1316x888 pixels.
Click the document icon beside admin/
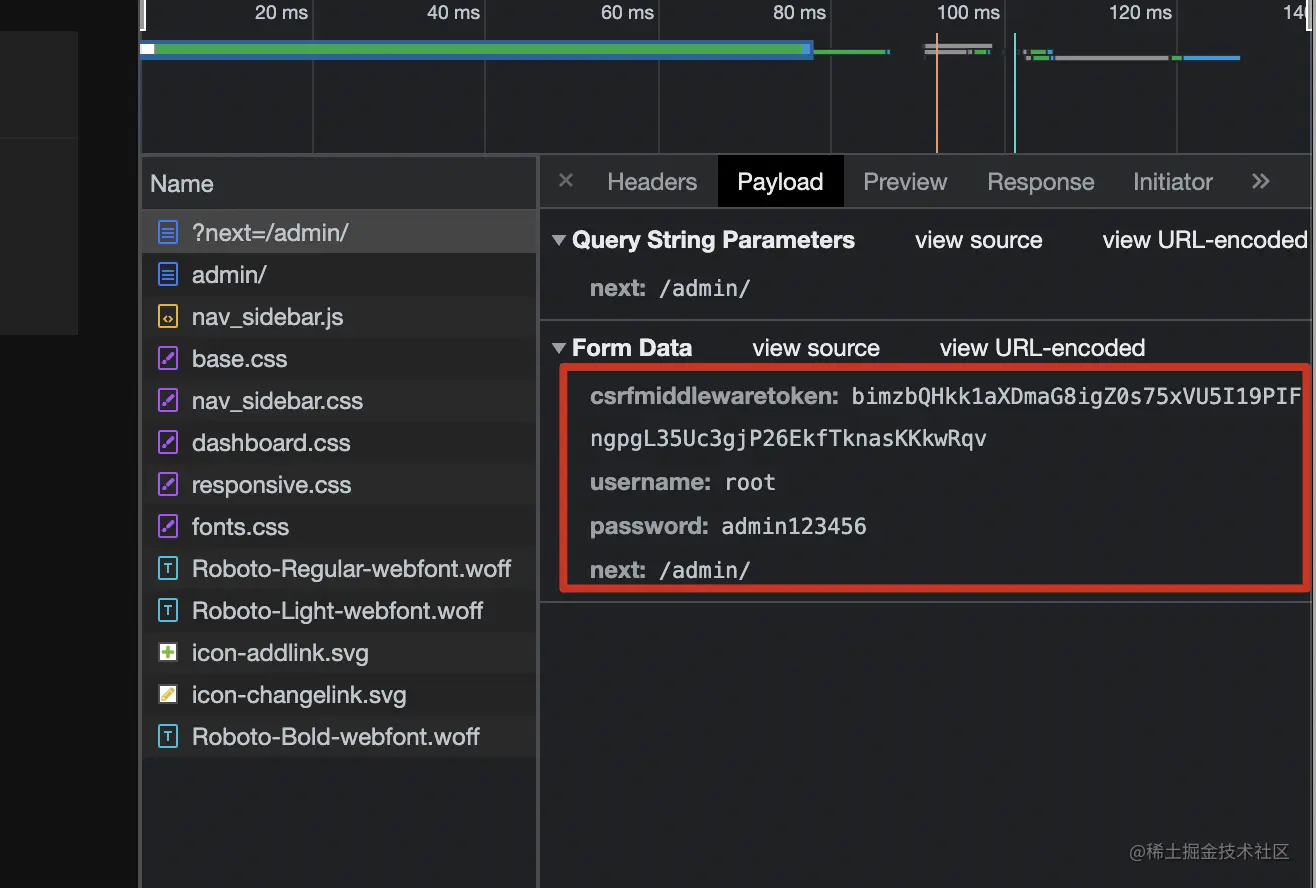tap(168, 275)
